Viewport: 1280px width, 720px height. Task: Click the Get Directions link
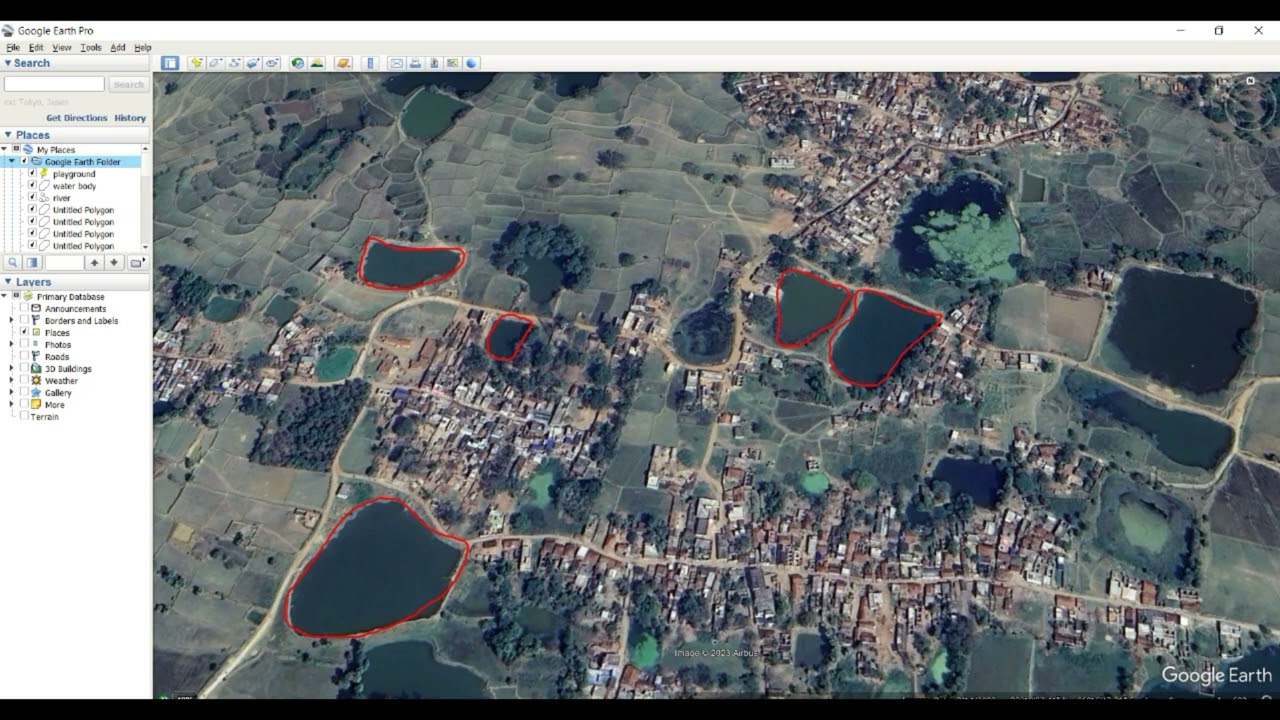(x=77, y=118)
